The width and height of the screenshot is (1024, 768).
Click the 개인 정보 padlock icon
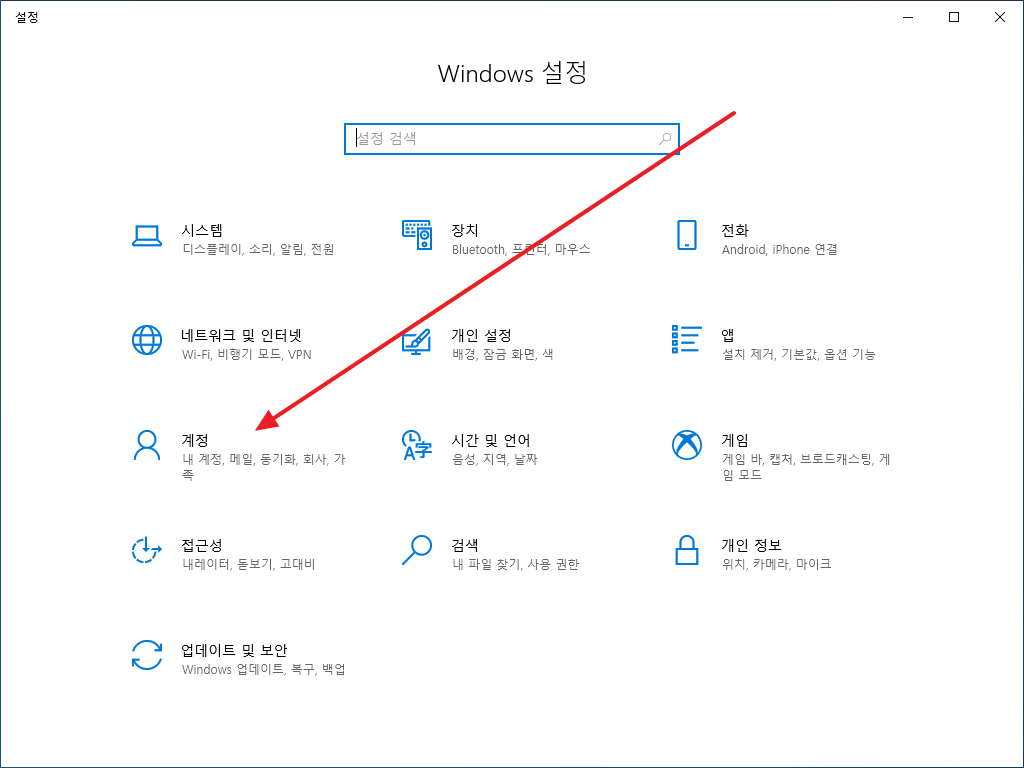click(686, 550)
